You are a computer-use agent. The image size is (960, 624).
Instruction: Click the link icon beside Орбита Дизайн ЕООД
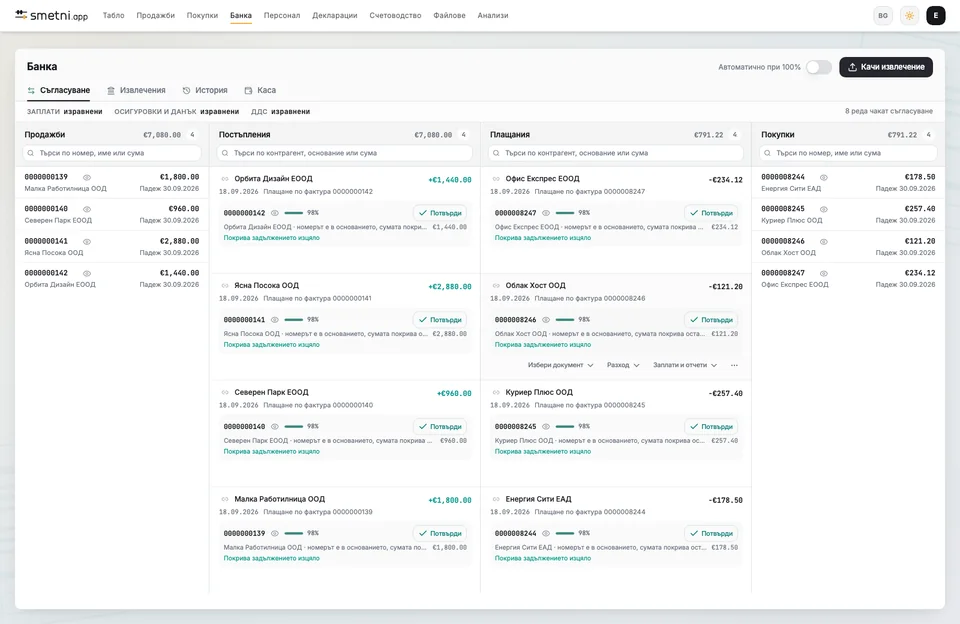tap(225, 179)
